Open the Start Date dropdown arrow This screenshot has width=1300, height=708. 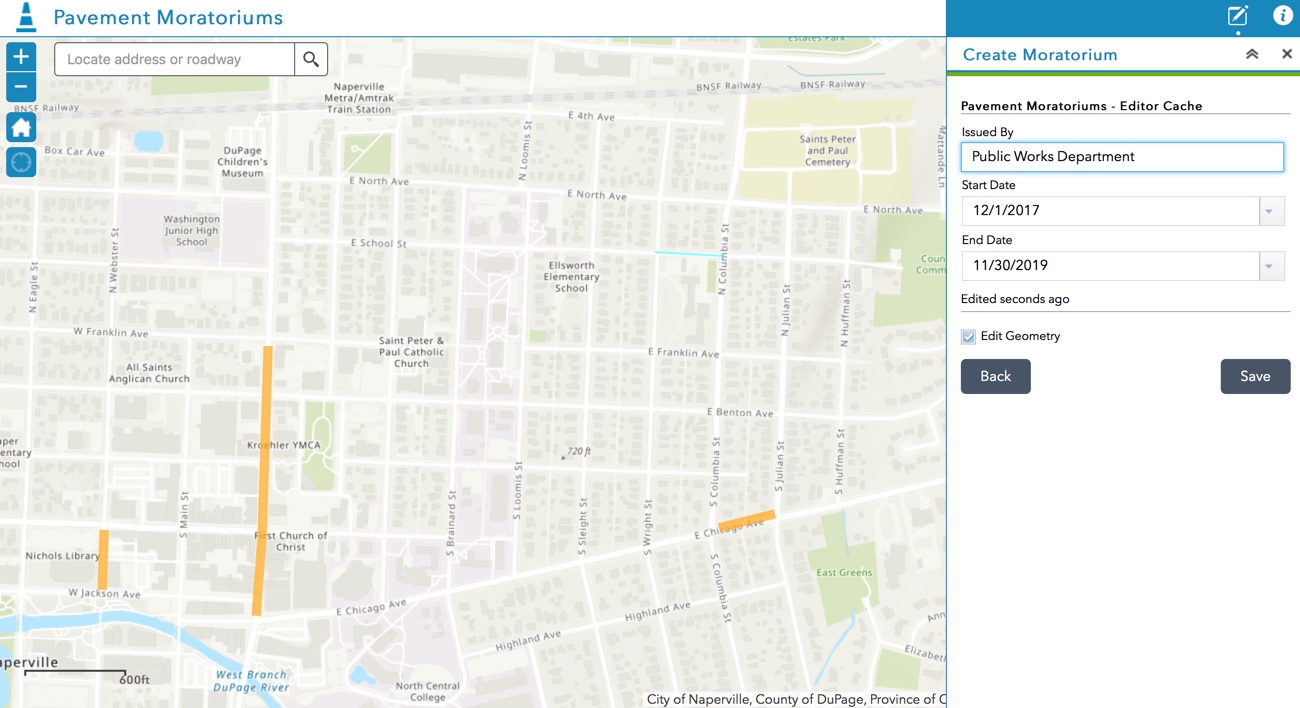[x=1271, y=211]
